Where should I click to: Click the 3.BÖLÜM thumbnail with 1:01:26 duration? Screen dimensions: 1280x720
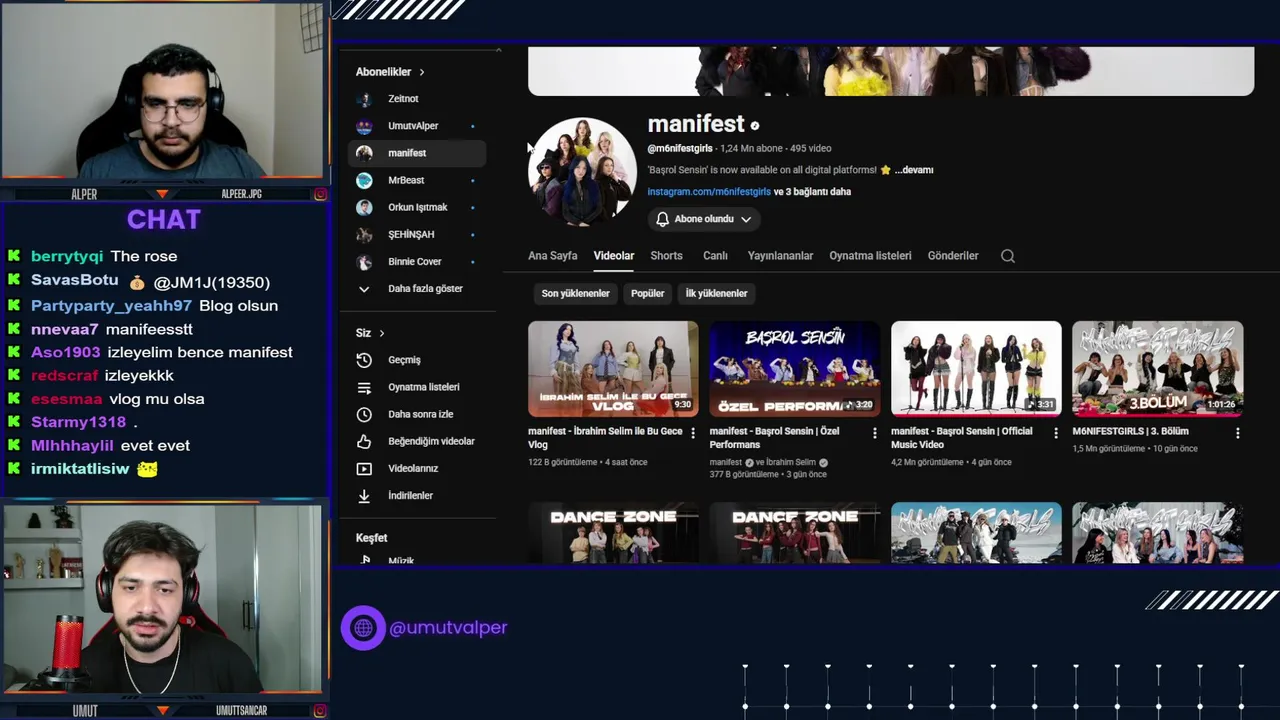click(x=1157, y=369)
